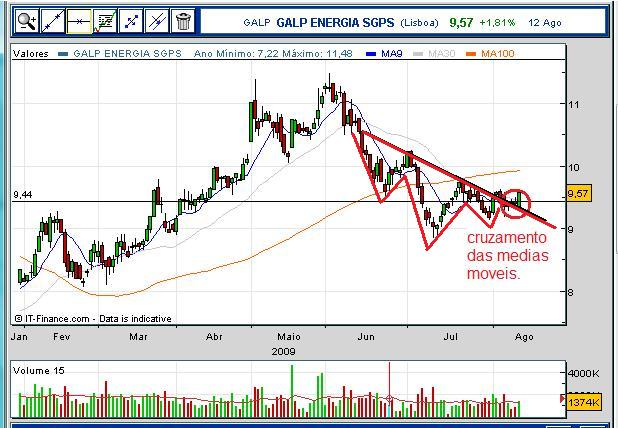618x428 pixels.
Task: Click the Abr month axis label
Action: click(x=214, y=337)
